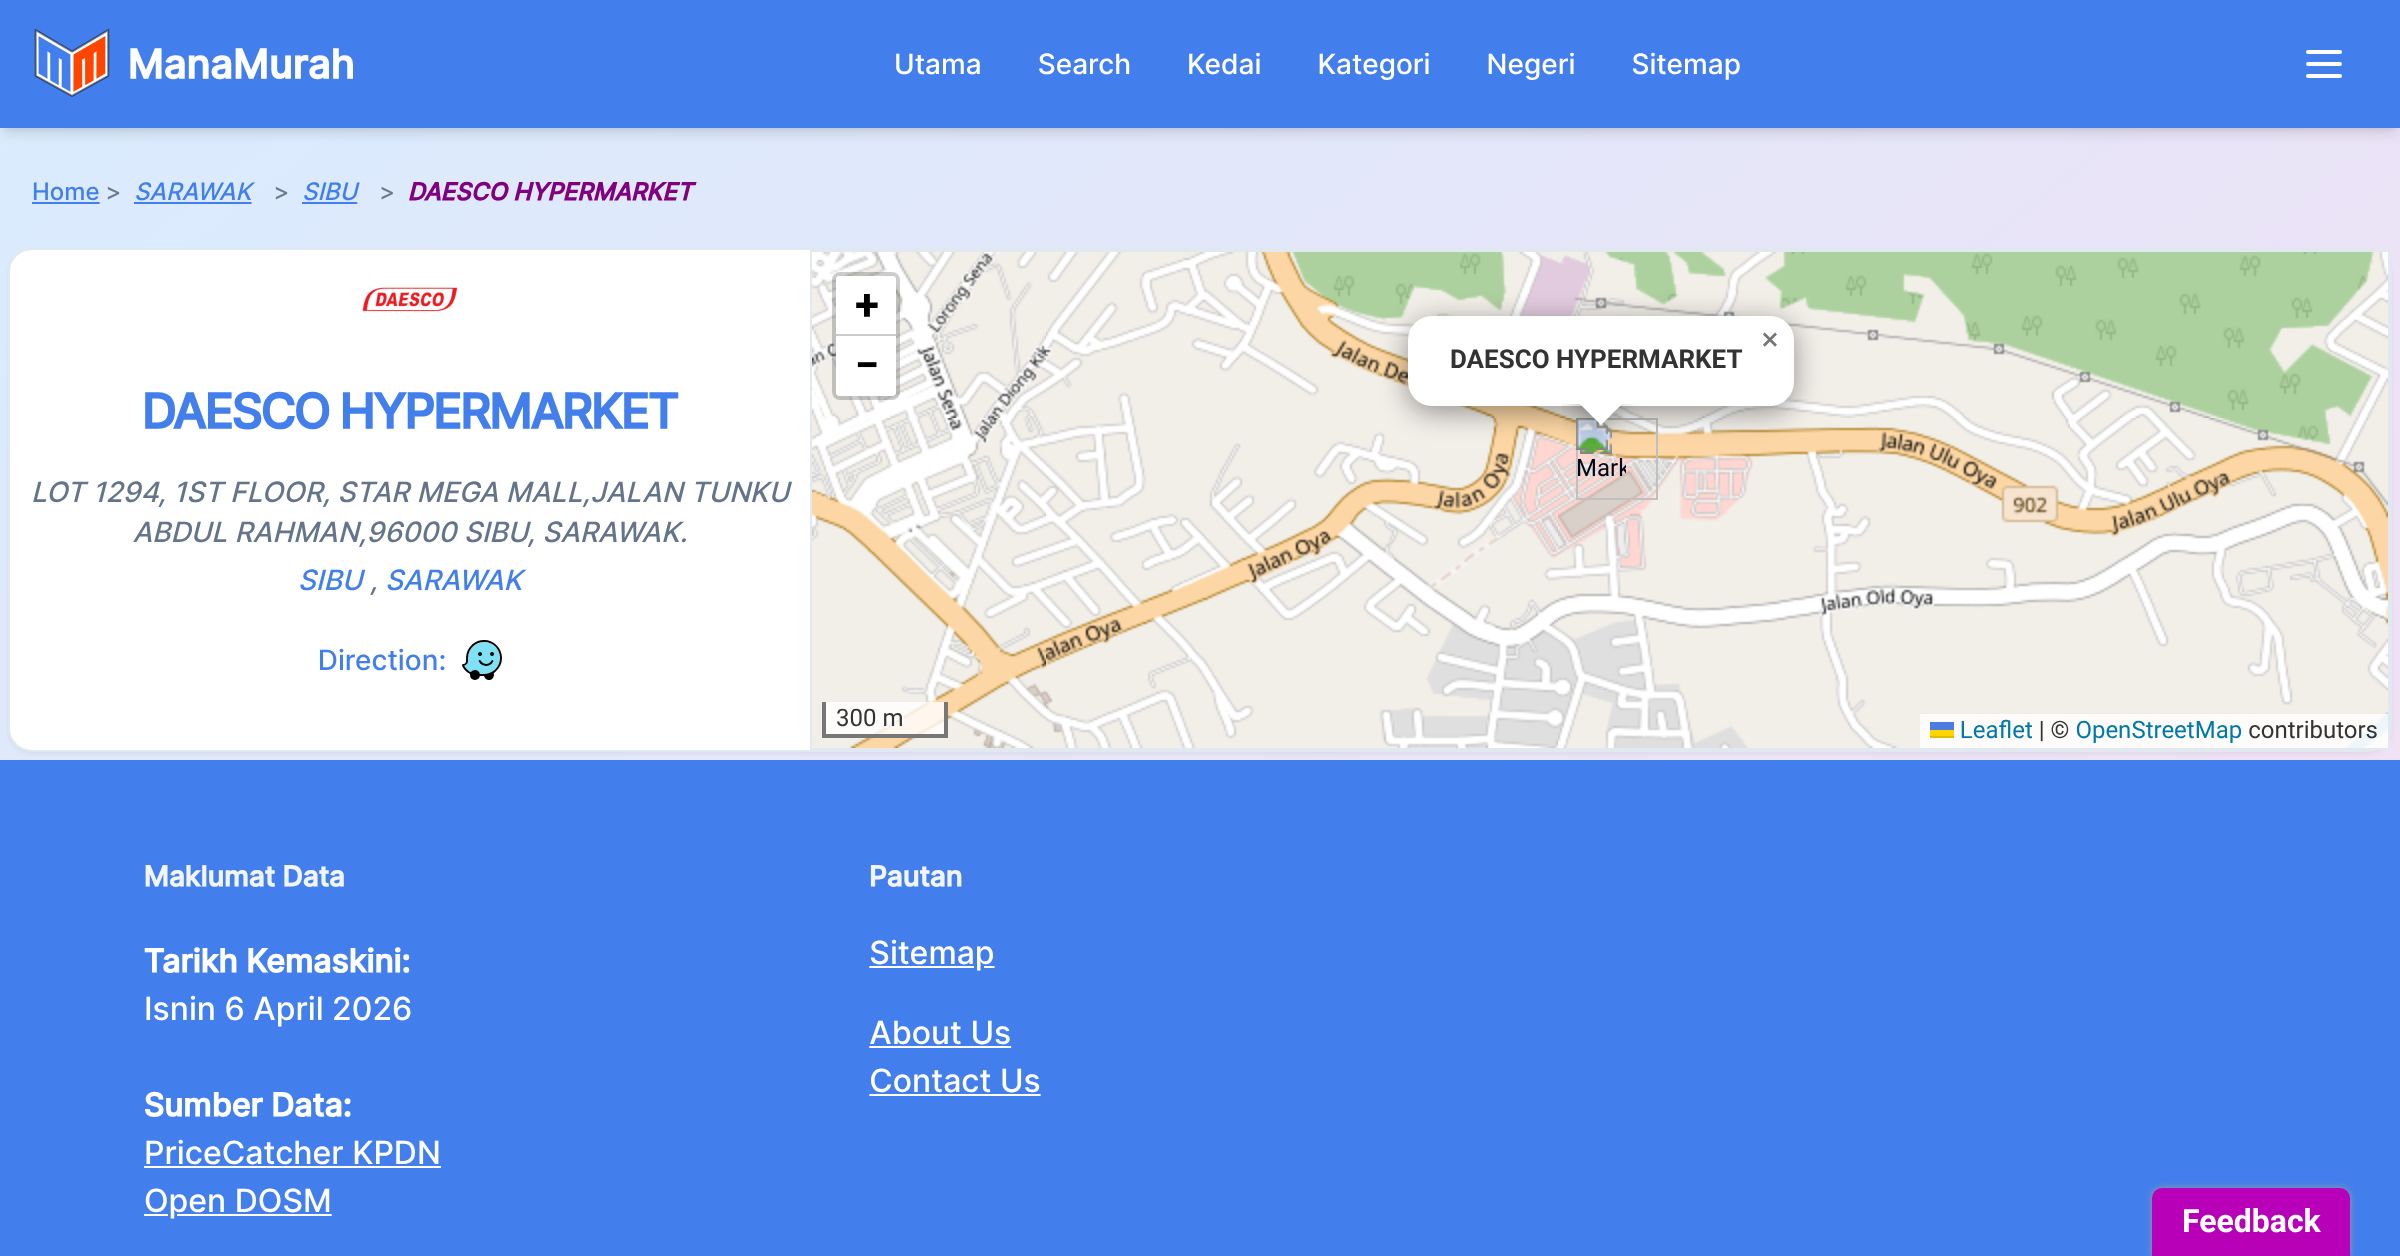Open the Feedback button
The image size is (2400, 1256).
[2250, 1220]
